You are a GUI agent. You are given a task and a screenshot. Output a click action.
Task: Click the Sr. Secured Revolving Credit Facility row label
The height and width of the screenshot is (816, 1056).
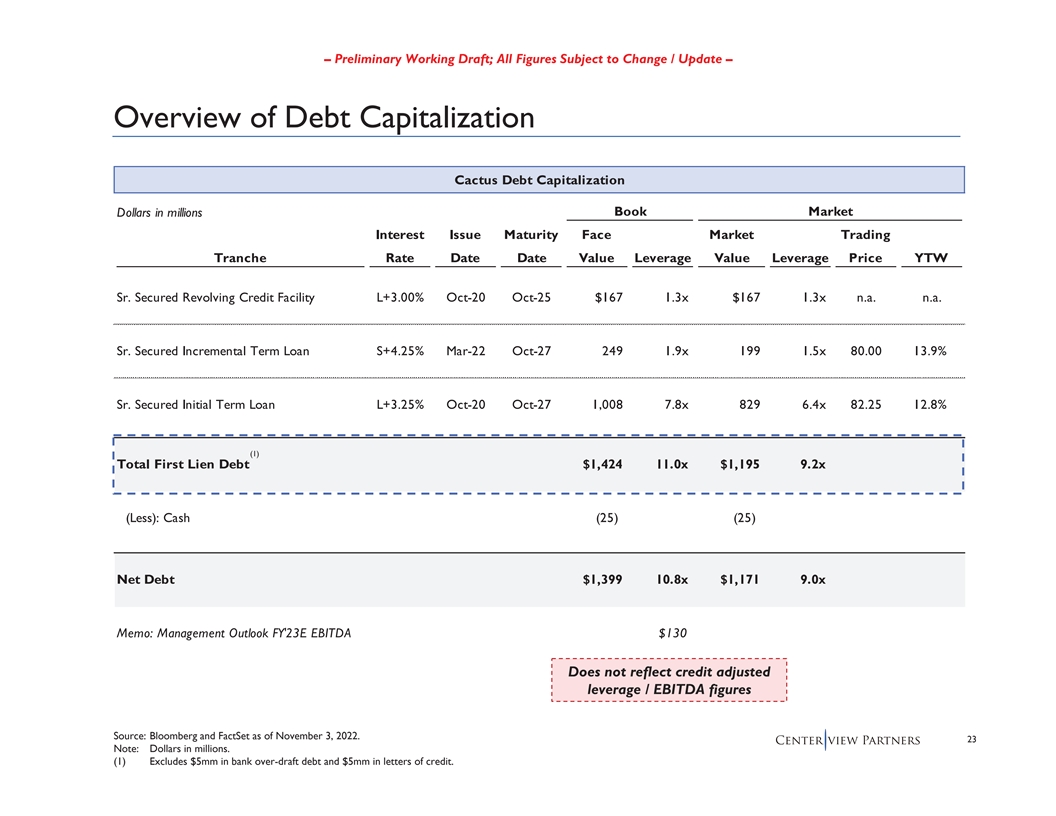click(x=215, y=298)
